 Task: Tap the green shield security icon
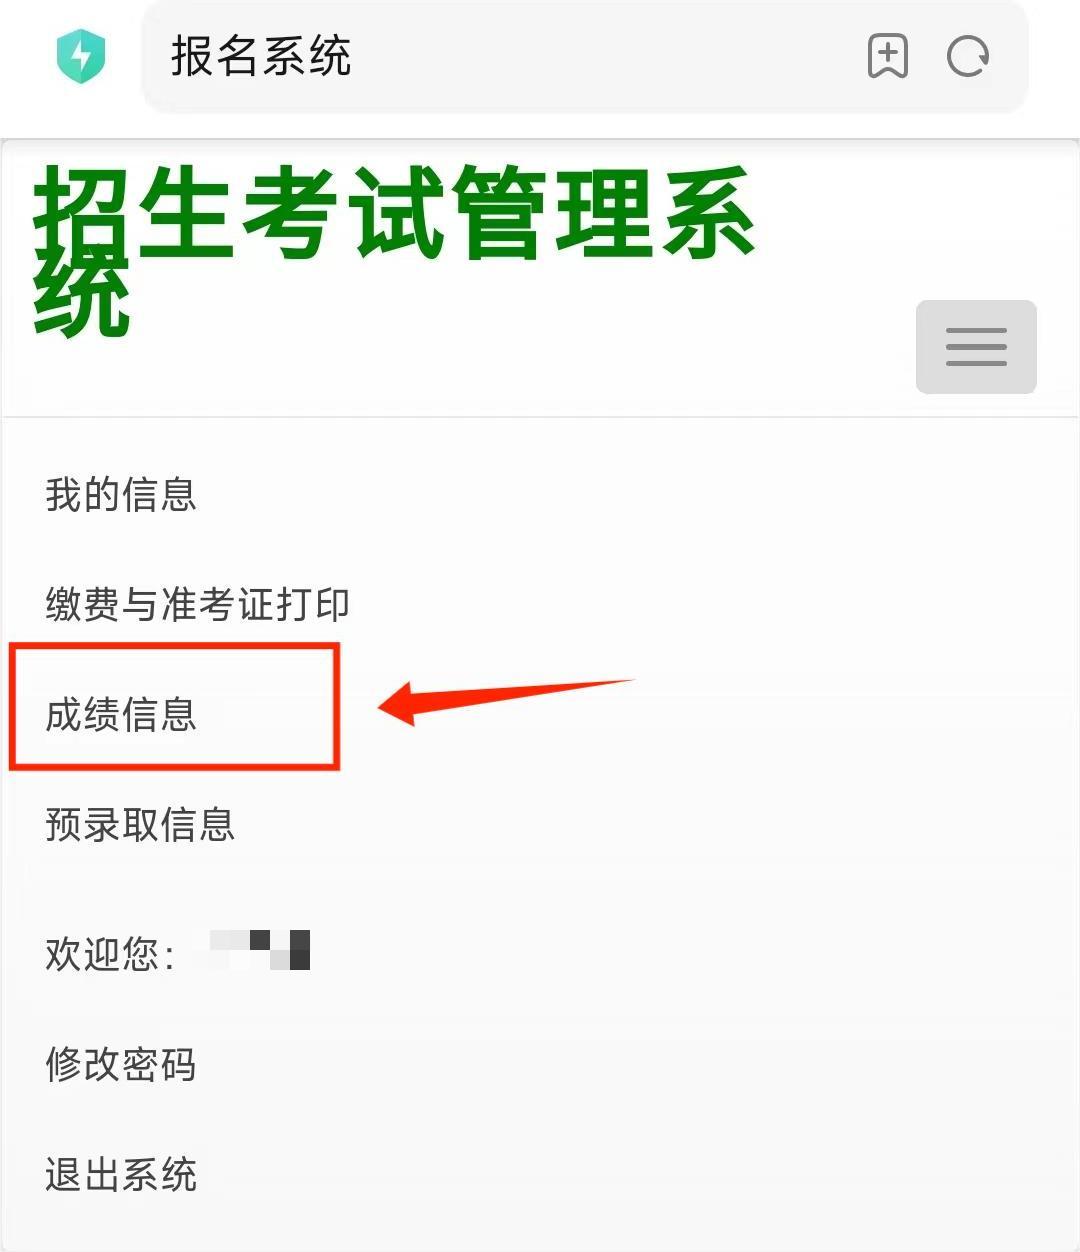(x=81, y=56)
